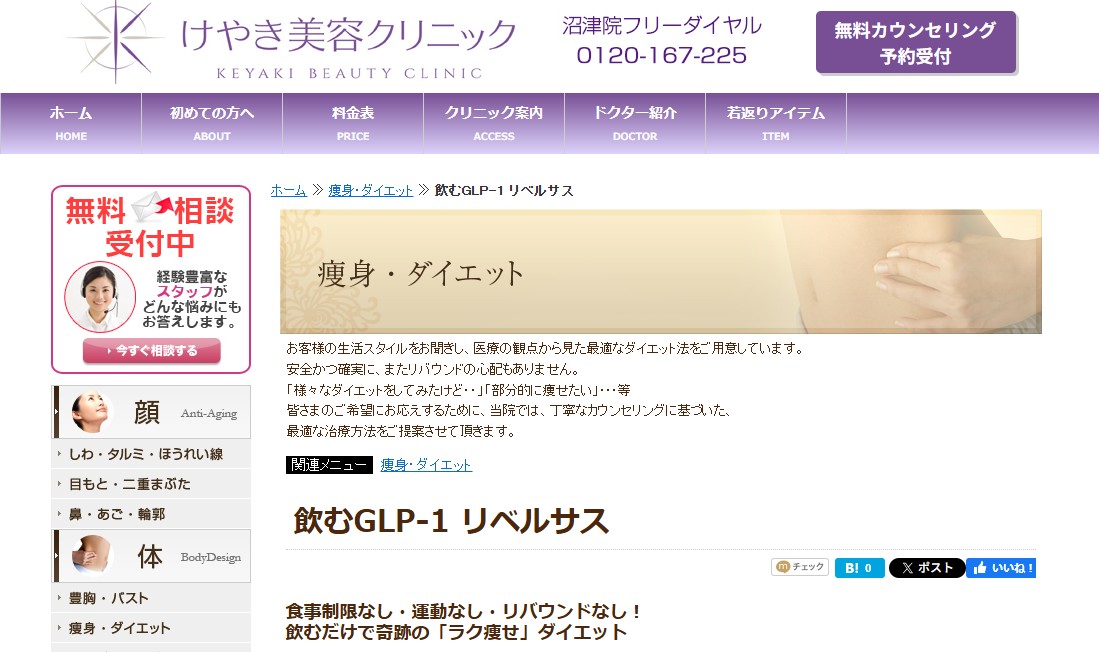Click the 無料カウンセリング予約受付 button
Image resolution: width=1099 pixels, height=652 pixels.
[916, 42]
